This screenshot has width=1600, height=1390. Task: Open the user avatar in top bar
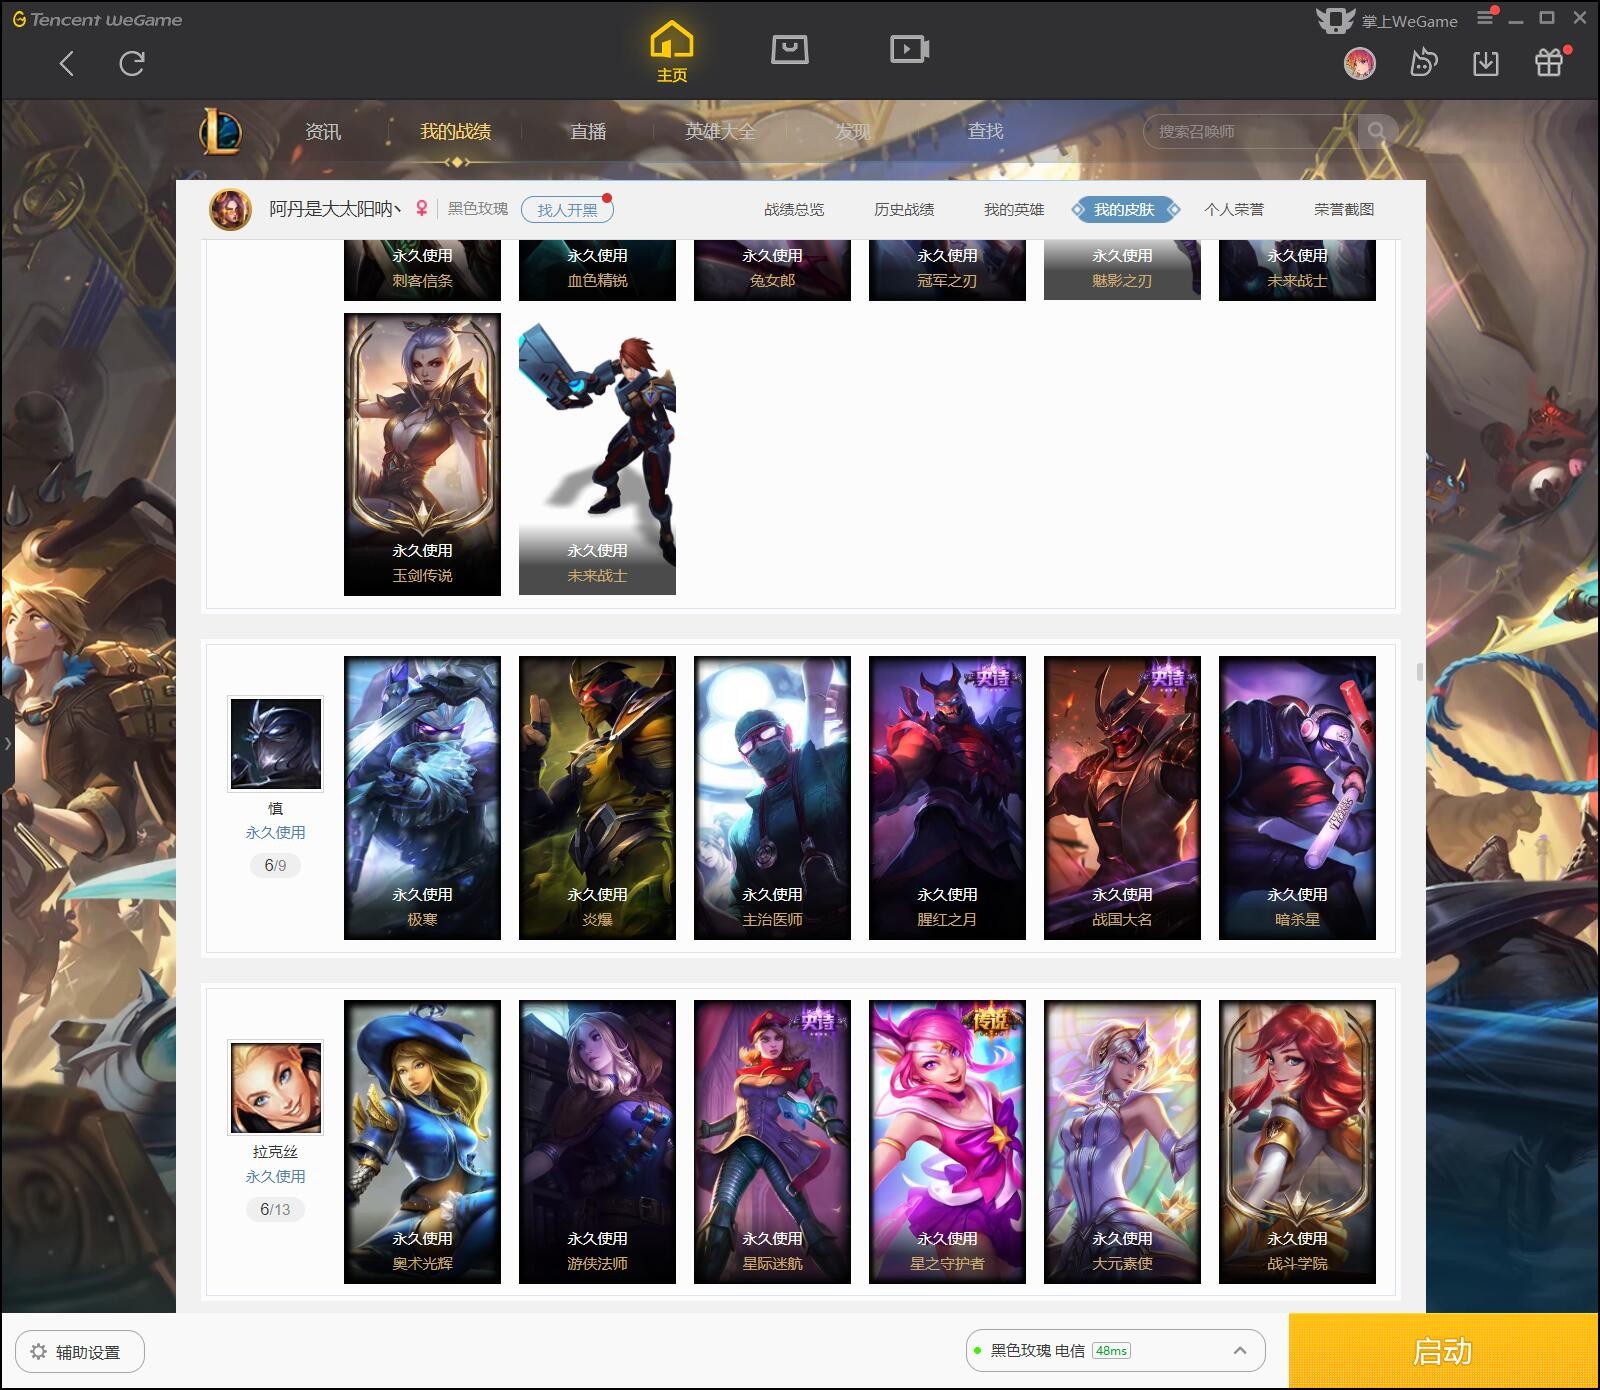pos(1359,64)
